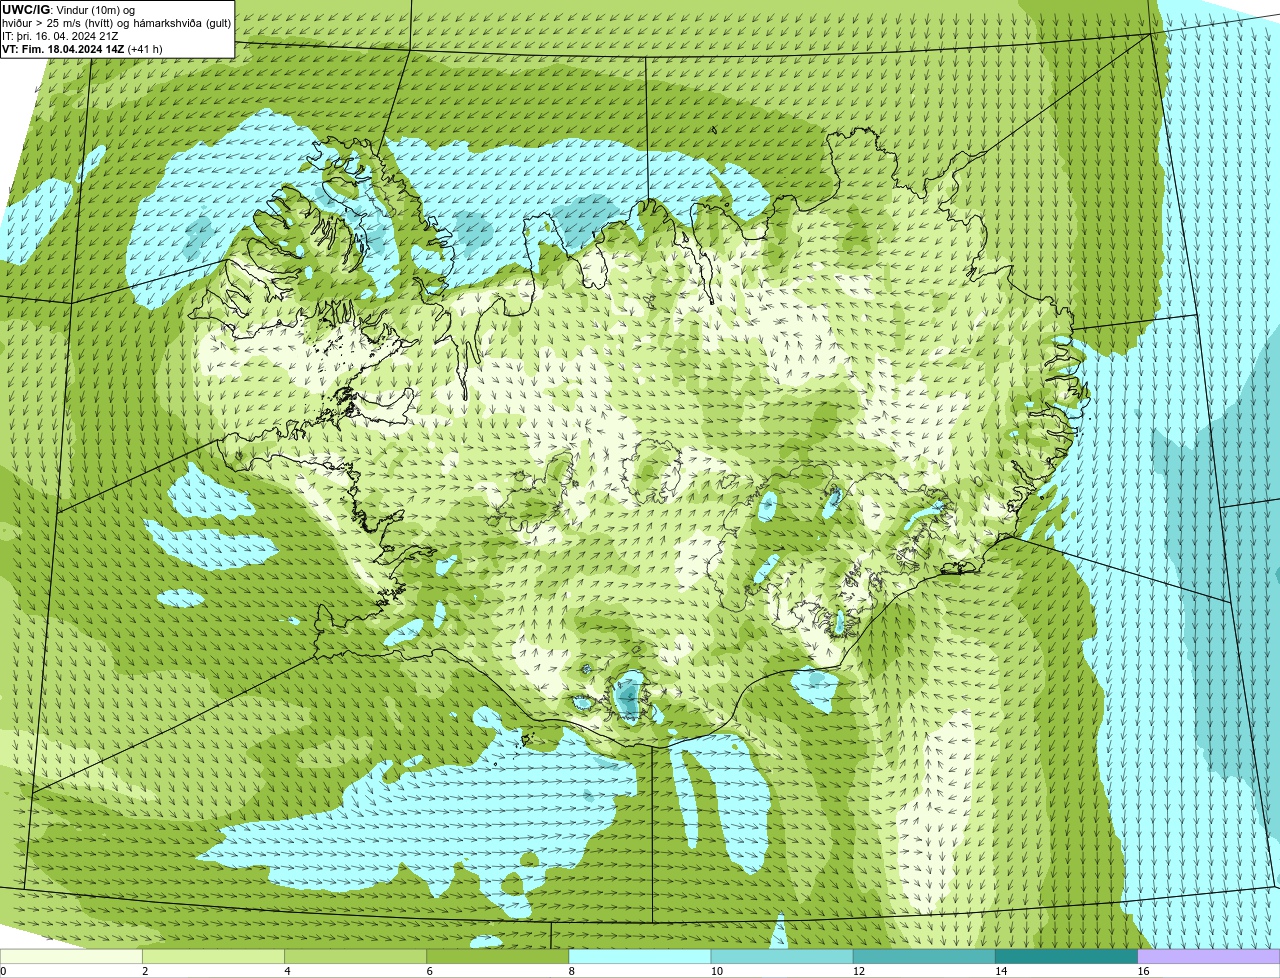Choose the 12–14 m/s teal legend swatch
This screenshot has width=1280, height=978.
pyautogui.click(x=924, y=956)
